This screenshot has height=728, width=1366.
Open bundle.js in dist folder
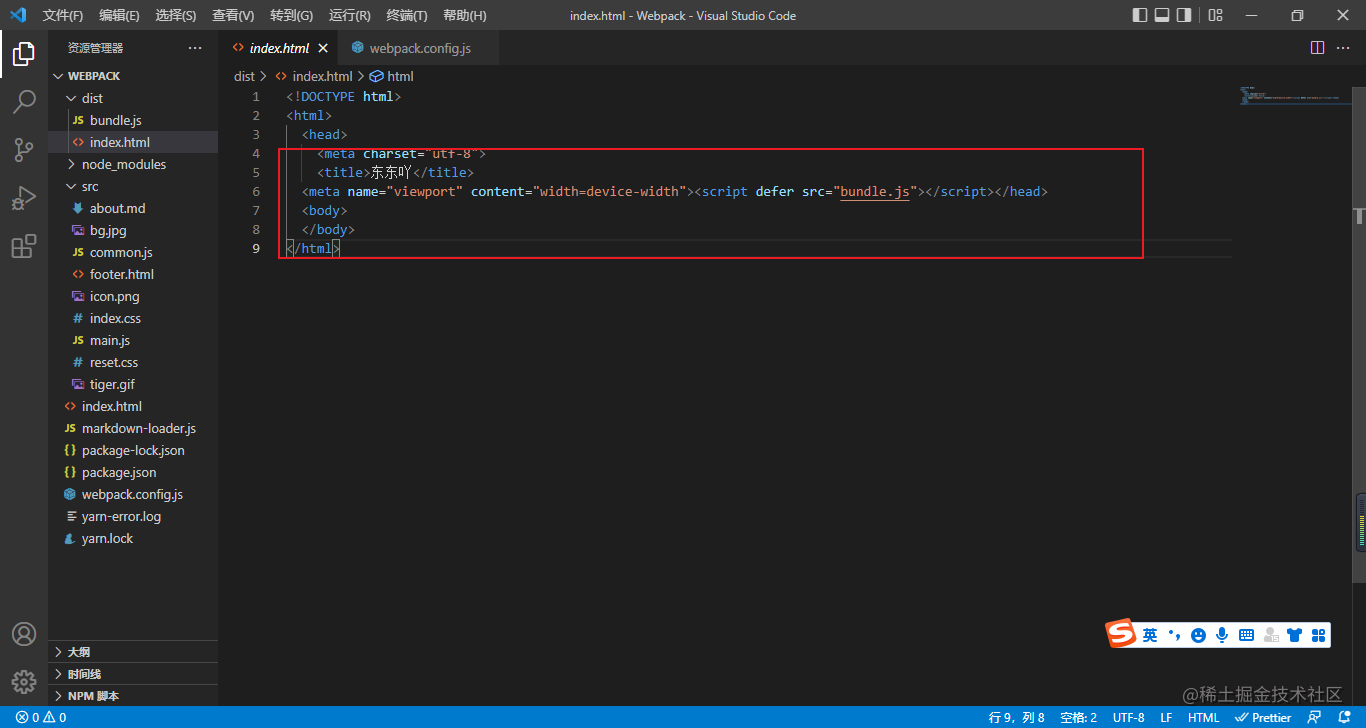(x=133, y=120)
